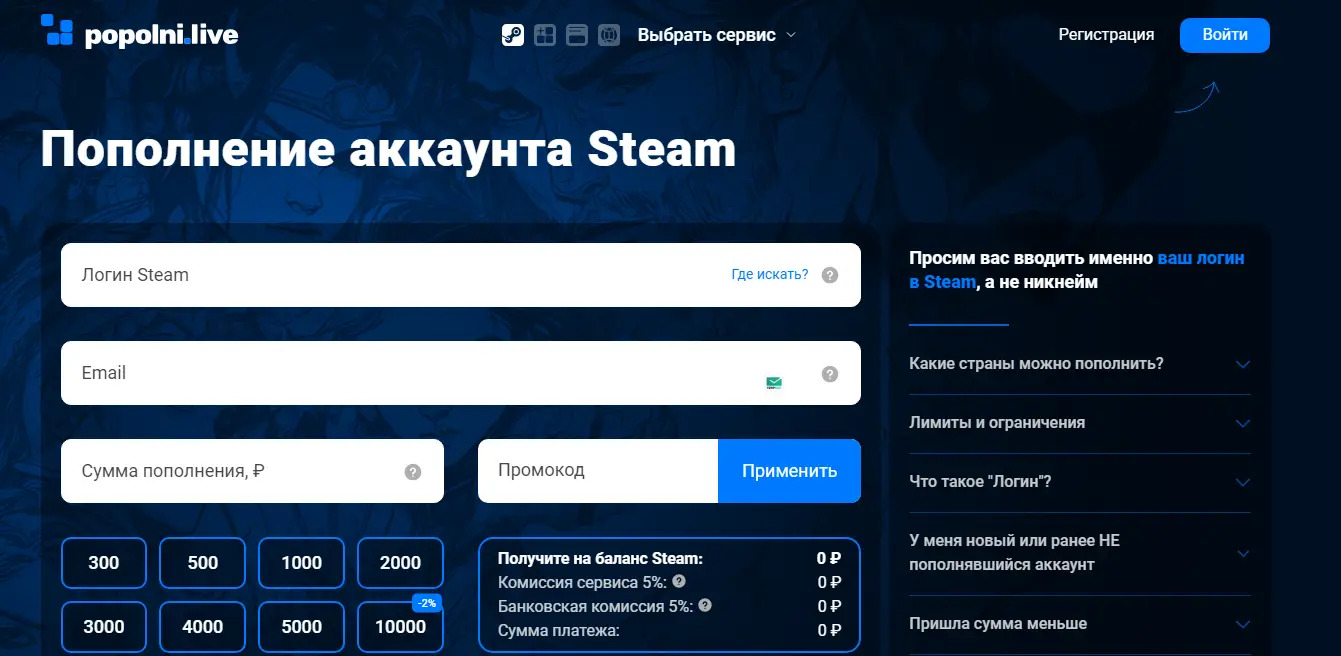
Task: Select the globe service icon in header
Action: [609, 35]
